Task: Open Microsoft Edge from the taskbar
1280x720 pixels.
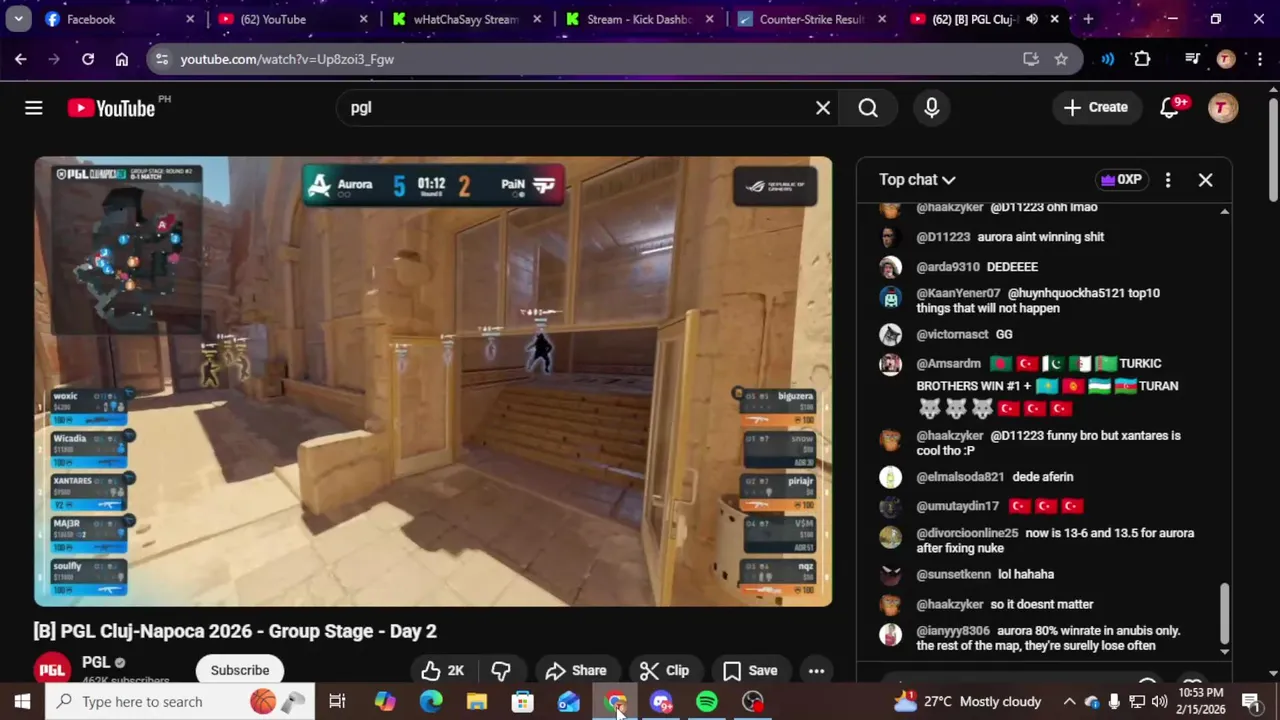Action: coord(431,702)
